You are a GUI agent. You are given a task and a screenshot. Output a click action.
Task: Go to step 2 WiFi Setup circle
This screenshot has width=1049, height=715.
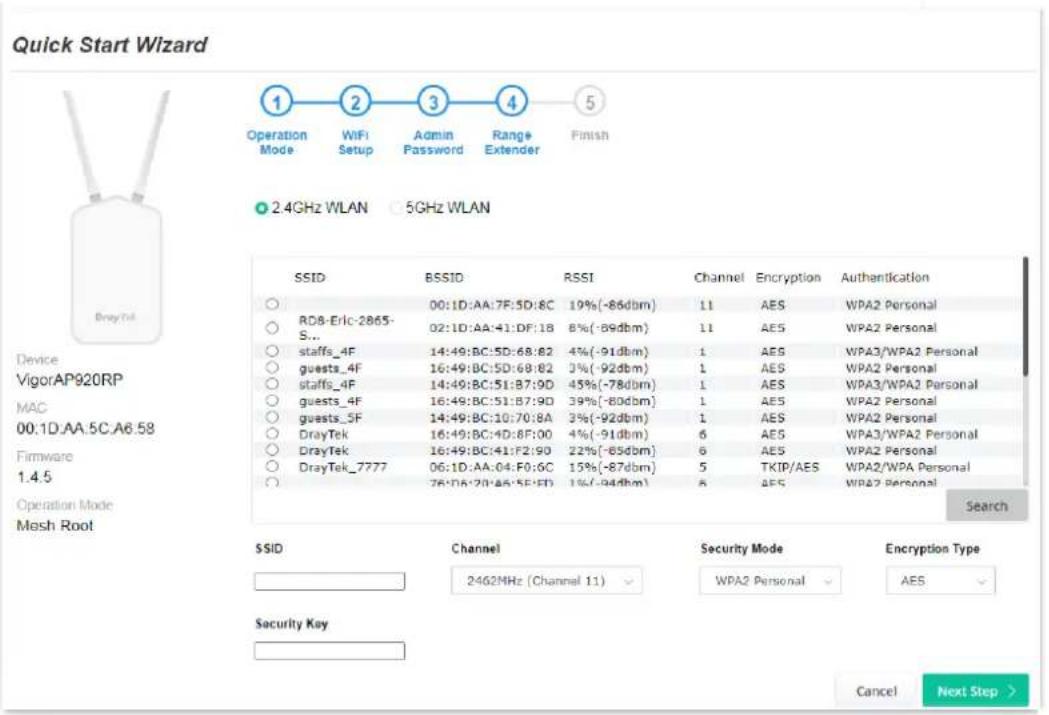[x=355, y=102]
